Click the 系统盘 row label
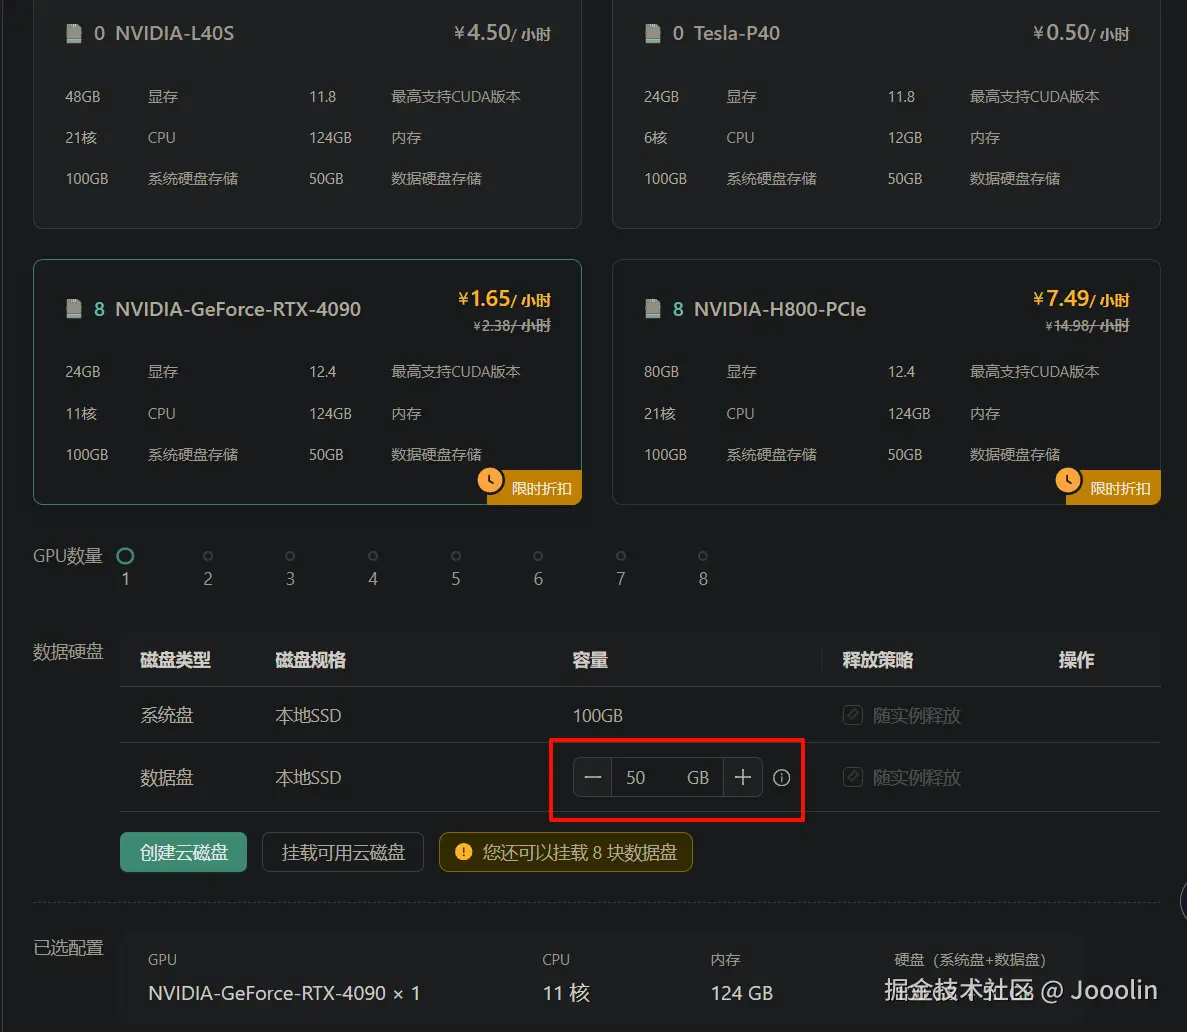Viewport: 1187px width, 1032px height. point(167,716)
